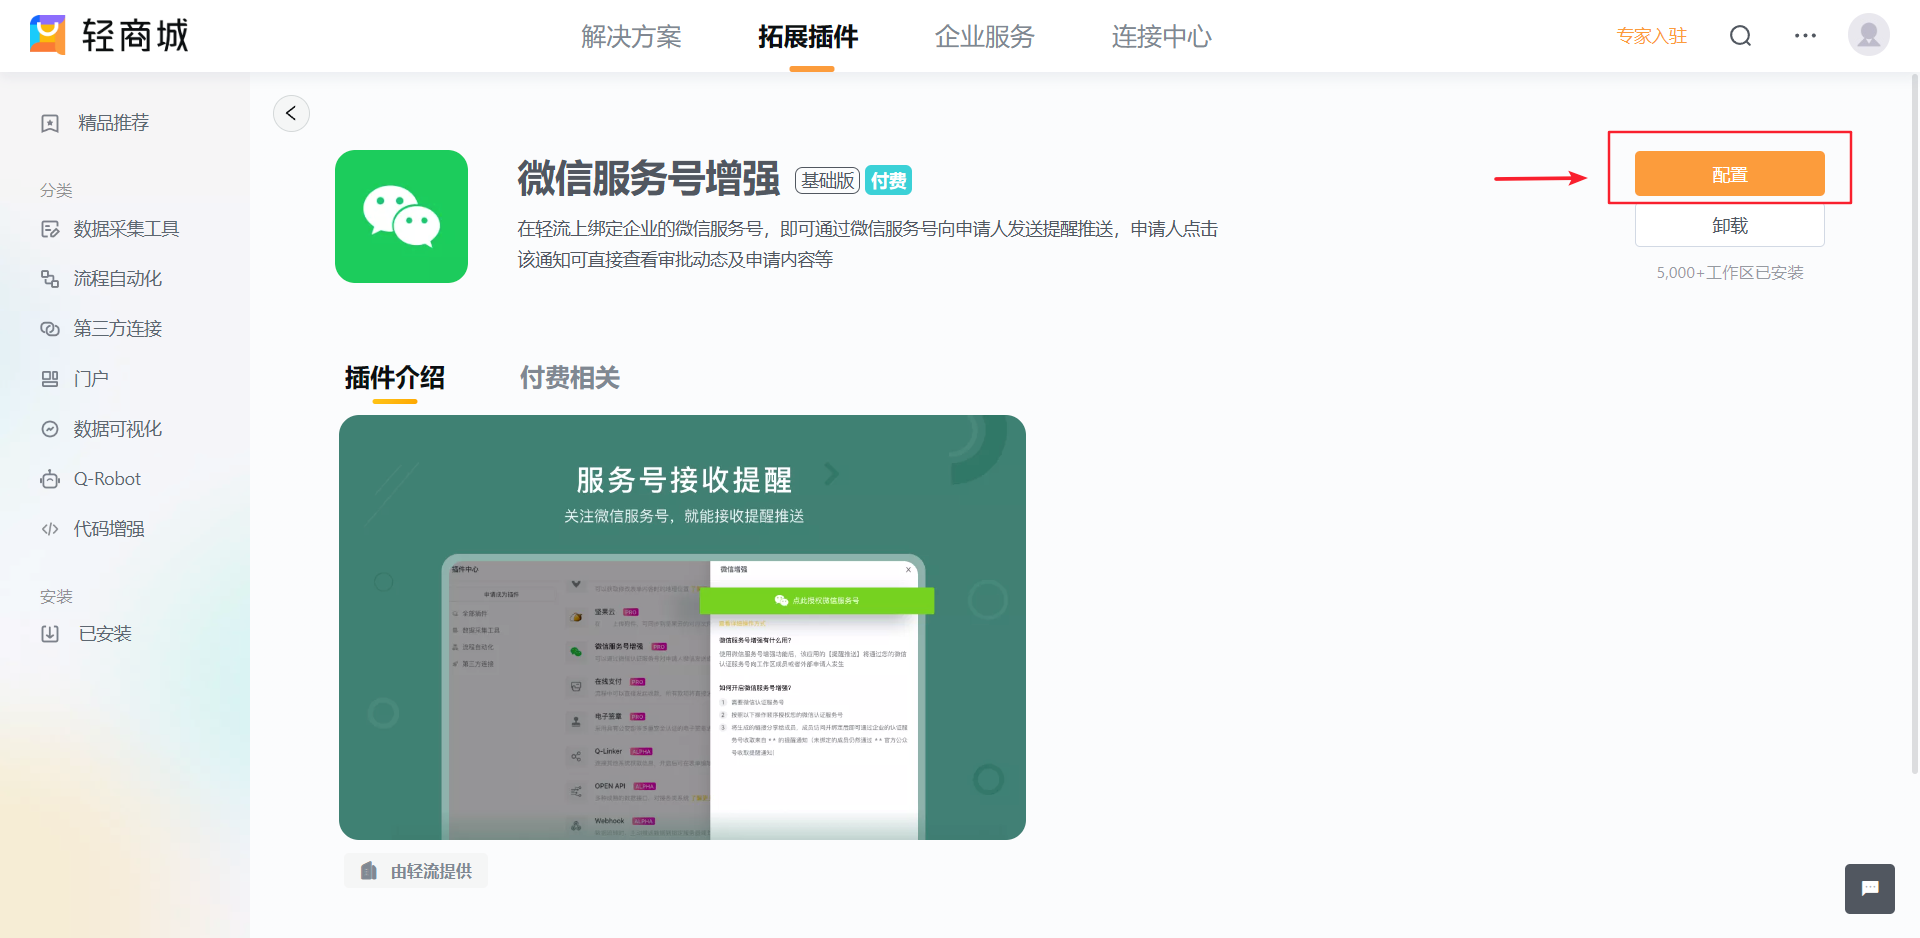Open the three-dot more menu

pos(1805,36)
